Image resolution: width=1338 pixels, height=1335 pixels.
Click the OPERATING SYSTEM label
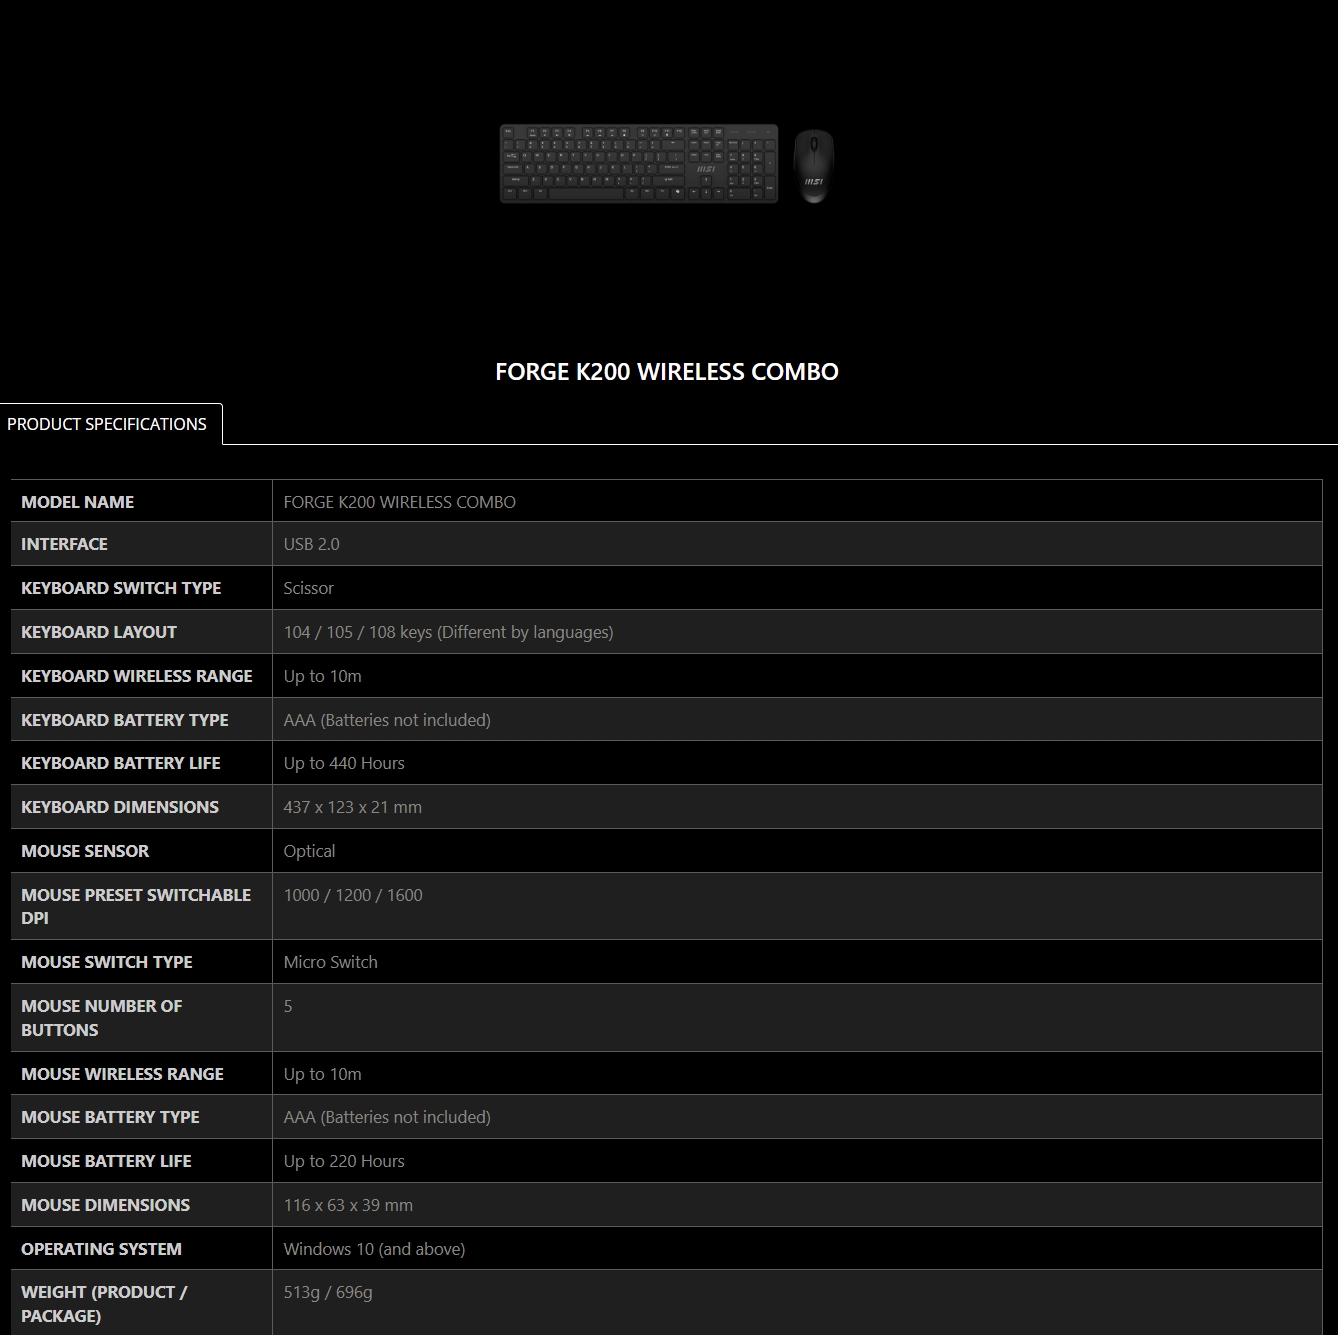[102, 1249]
